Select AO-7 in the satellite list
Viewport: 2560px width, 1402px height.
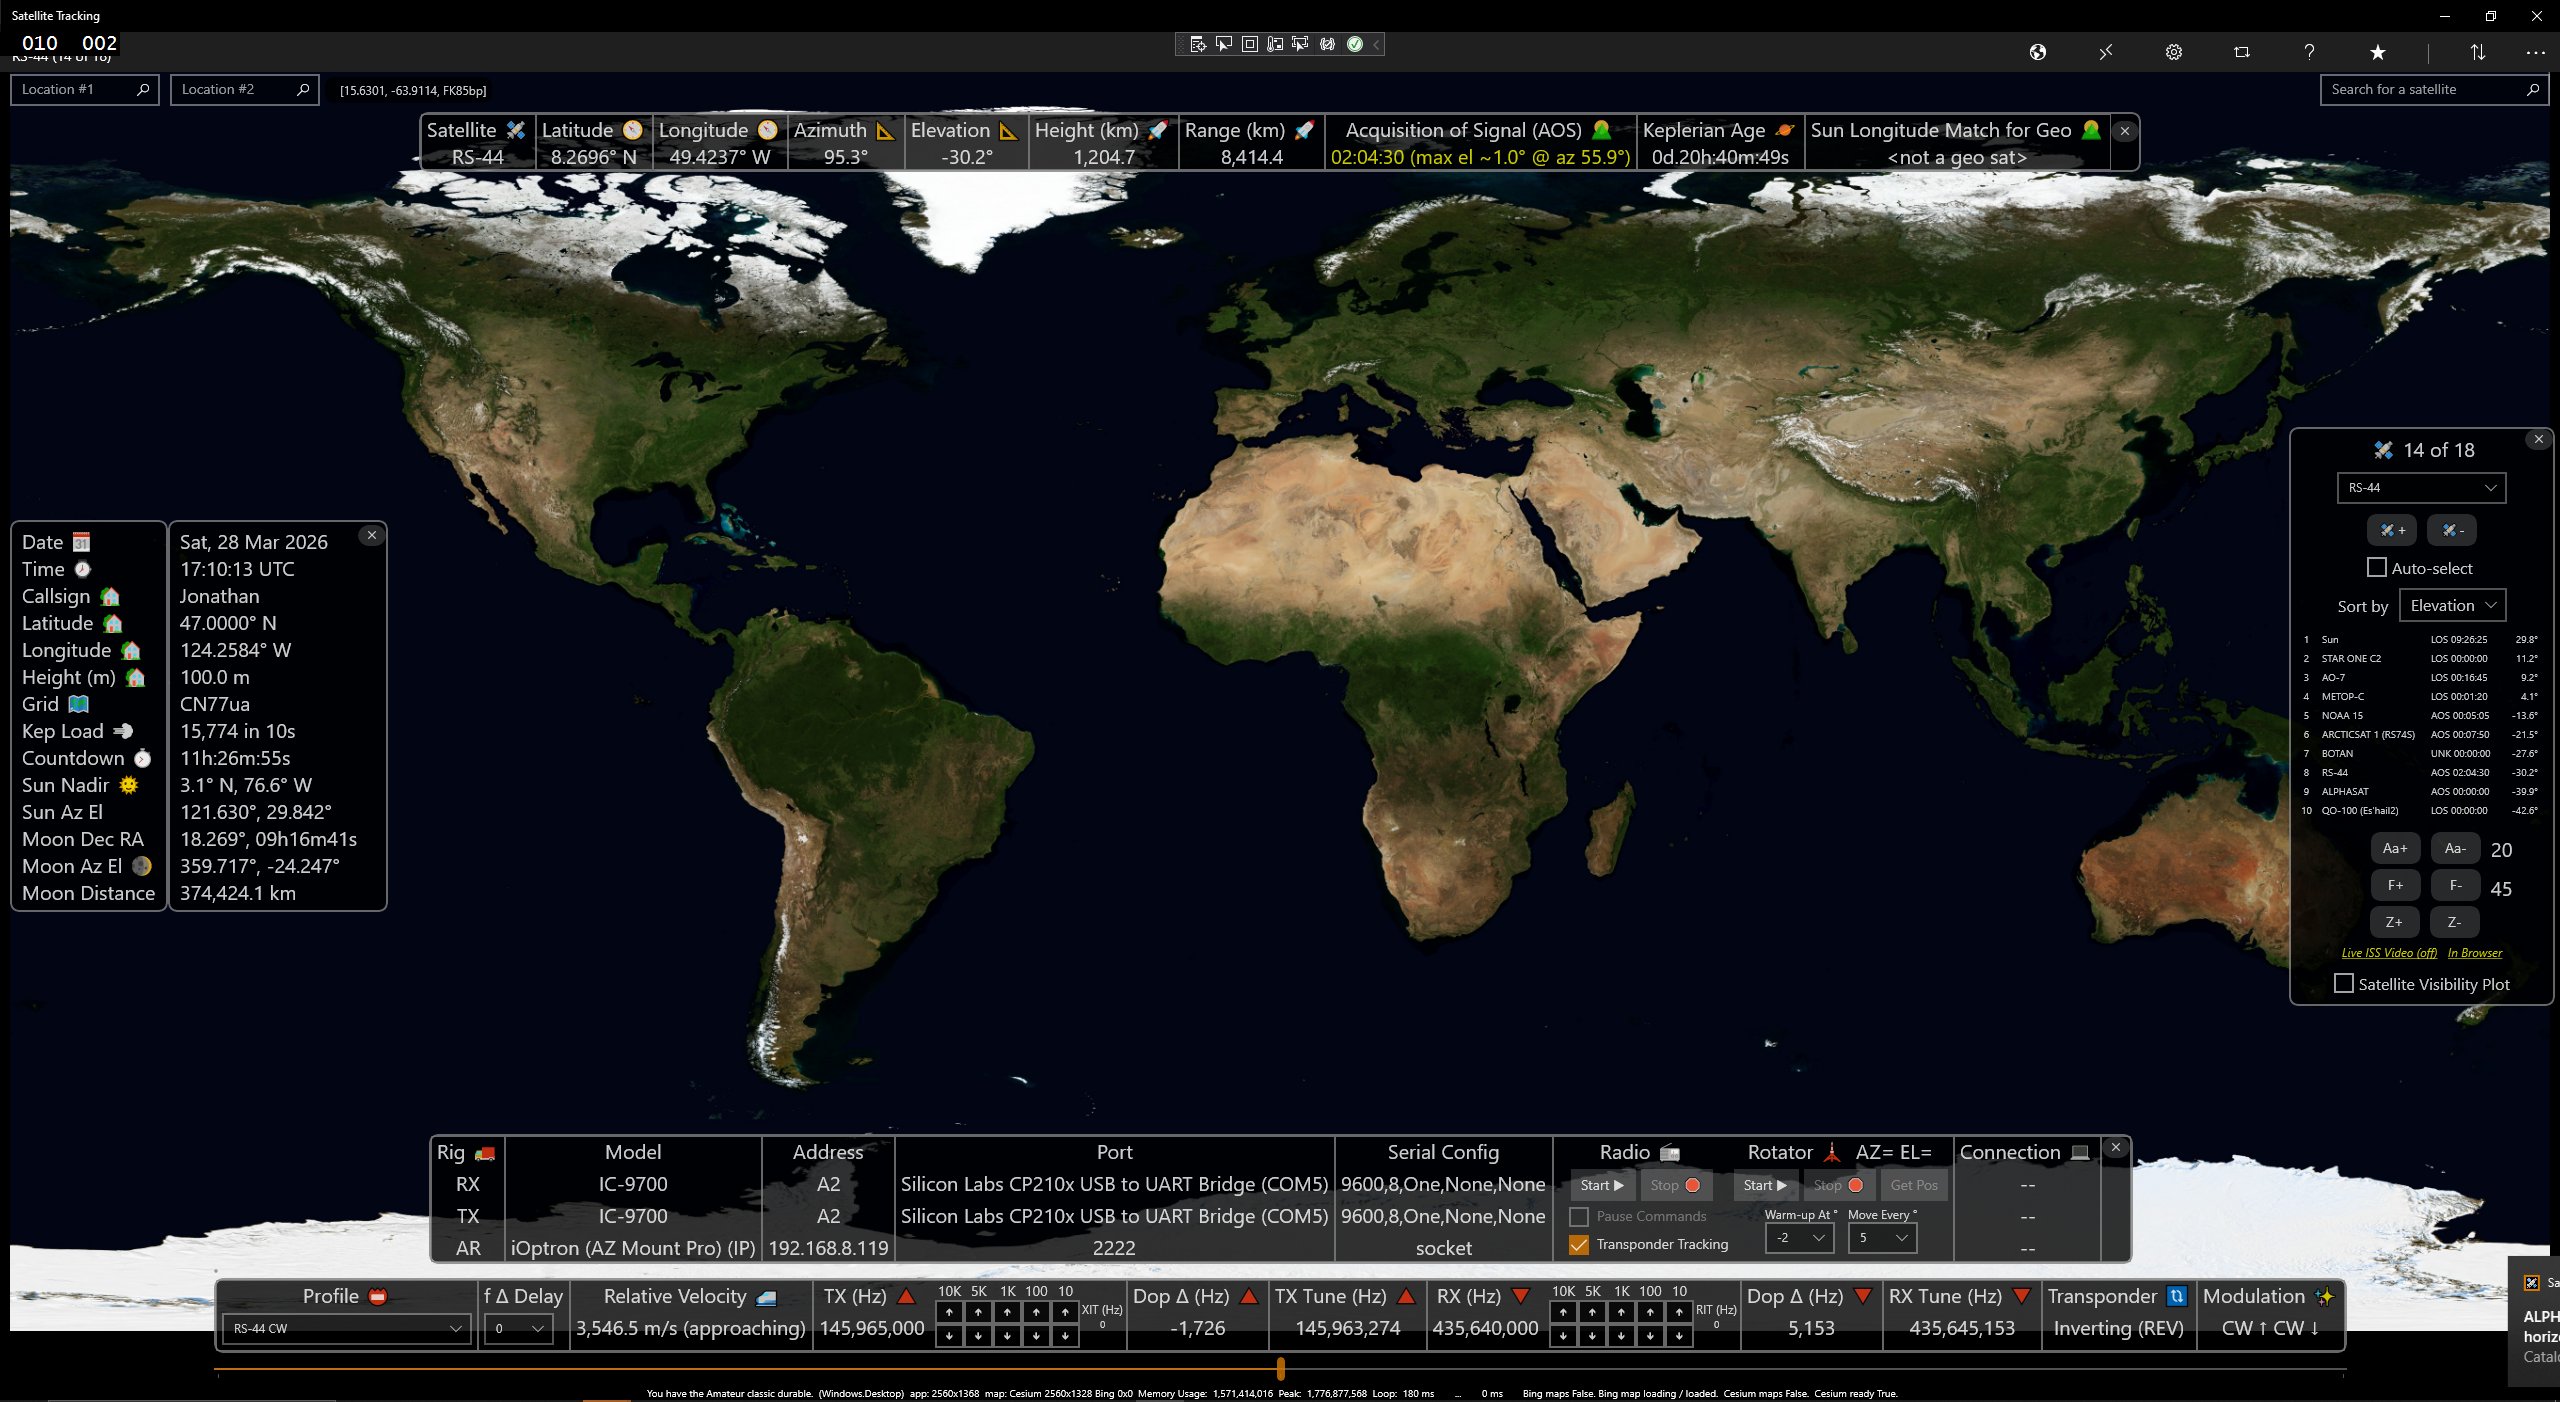(2334, 678)
